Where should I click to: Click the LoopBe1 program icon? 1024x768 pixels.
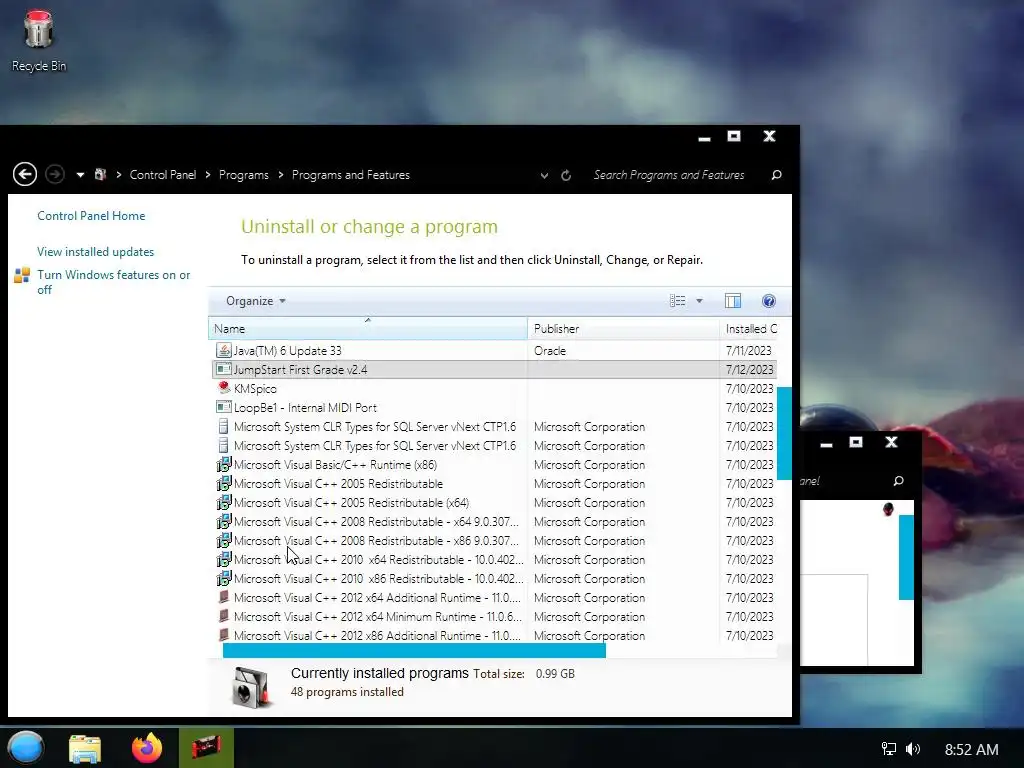click(x=223, y=407)
